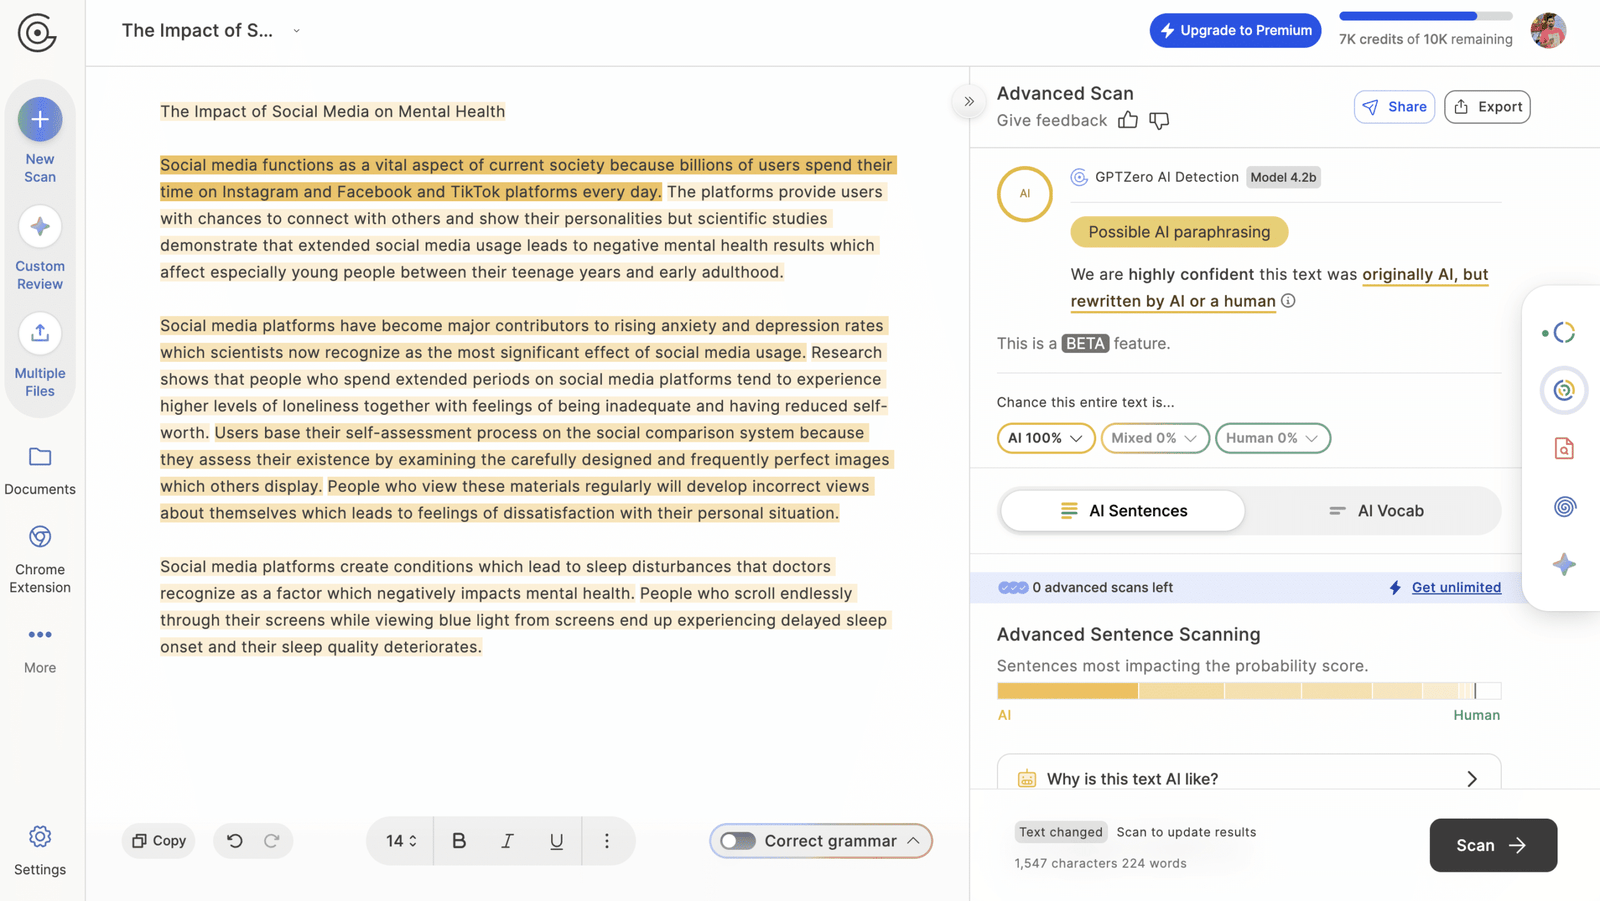Apply italic formatting from the toolbar
The height and width of the screenshot is (901, 1600).
[507, 841]
